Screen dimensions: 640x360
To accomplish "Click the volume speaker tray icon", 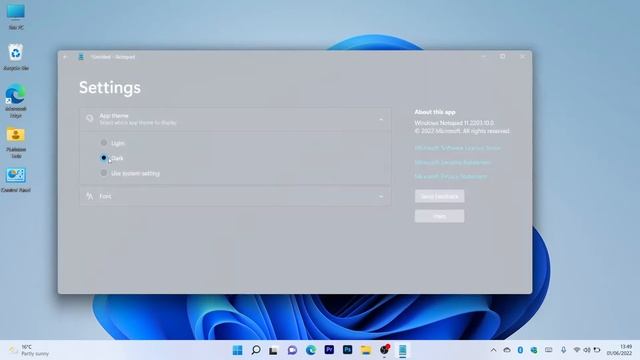I will (x=587, y=350).
